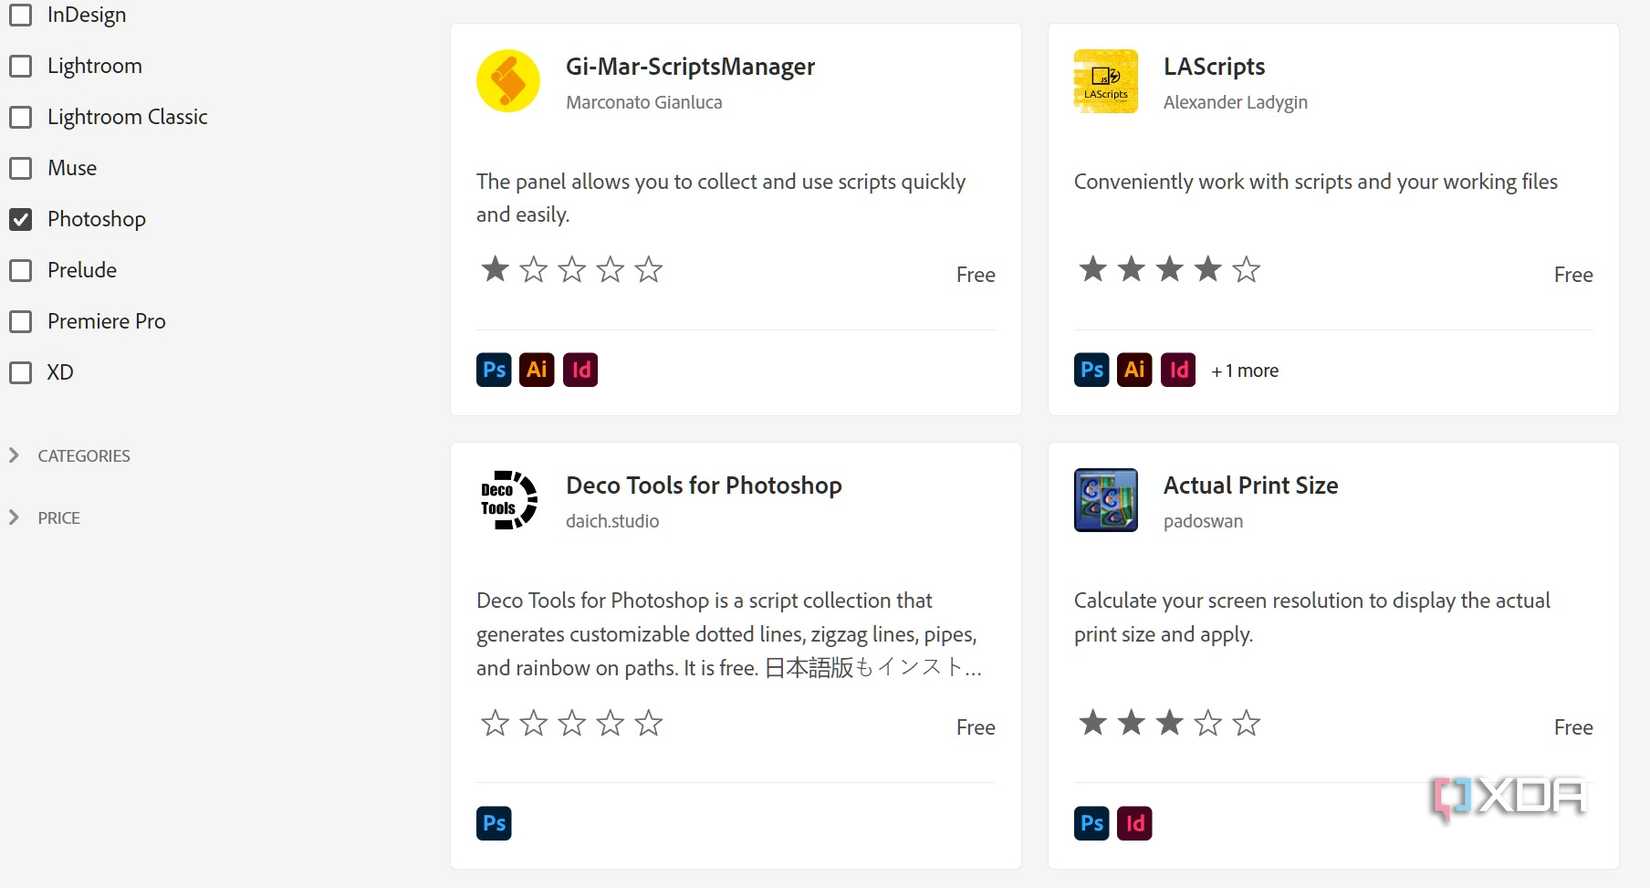Click Photoshop icon on LAScripts card

click(1092, 370)
